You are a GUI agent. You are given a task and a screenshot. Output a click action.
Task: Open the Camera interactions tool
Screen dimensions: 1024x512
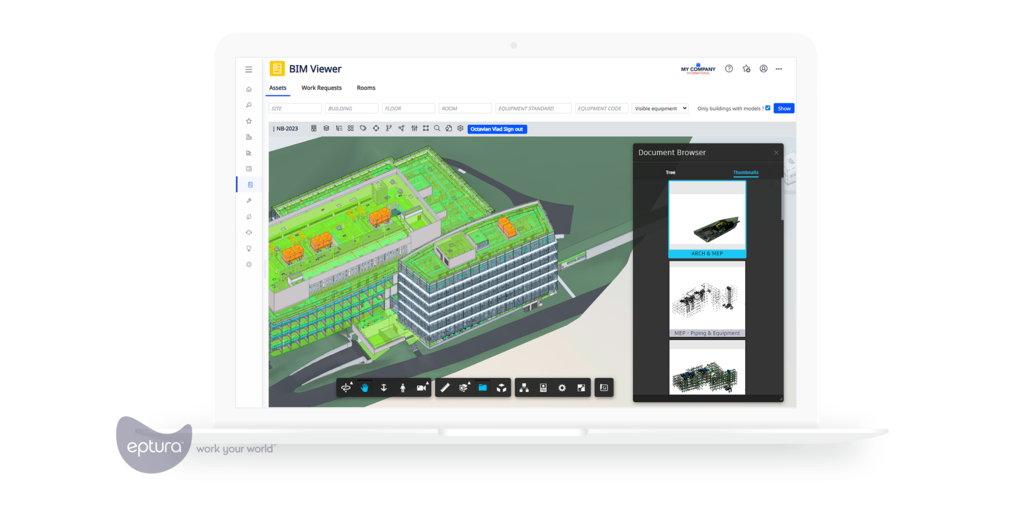(421, 388)
